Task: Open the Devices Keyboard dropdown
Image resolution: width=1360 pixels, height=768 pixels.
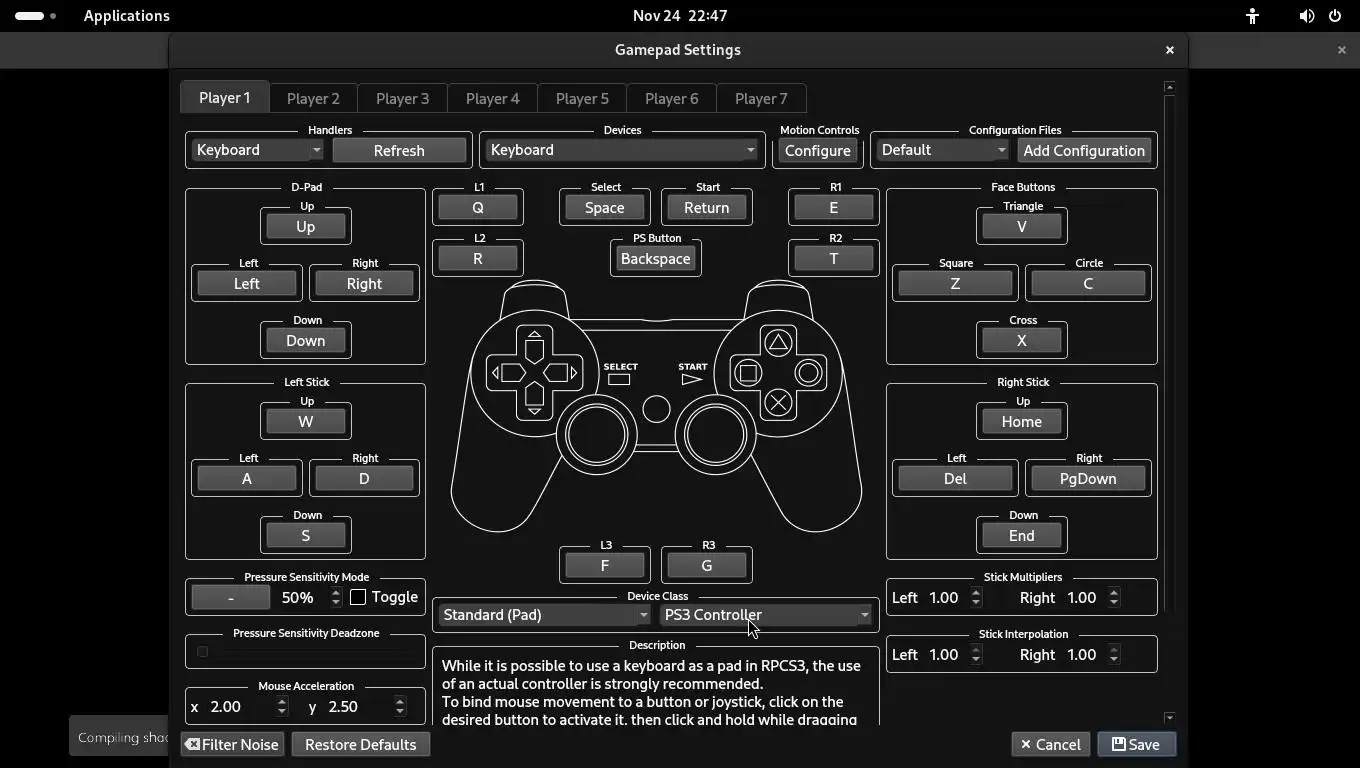Action: (622, 150)
